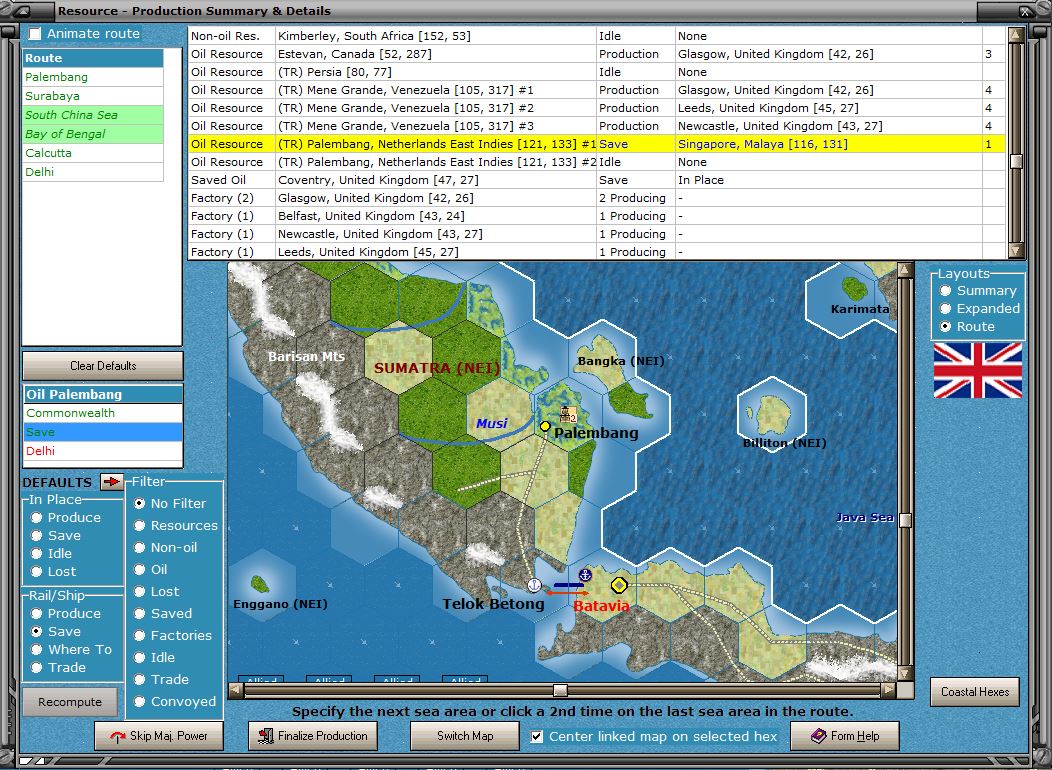
Task: Select the (TR) Persia oil resource row
Action: 596,72
